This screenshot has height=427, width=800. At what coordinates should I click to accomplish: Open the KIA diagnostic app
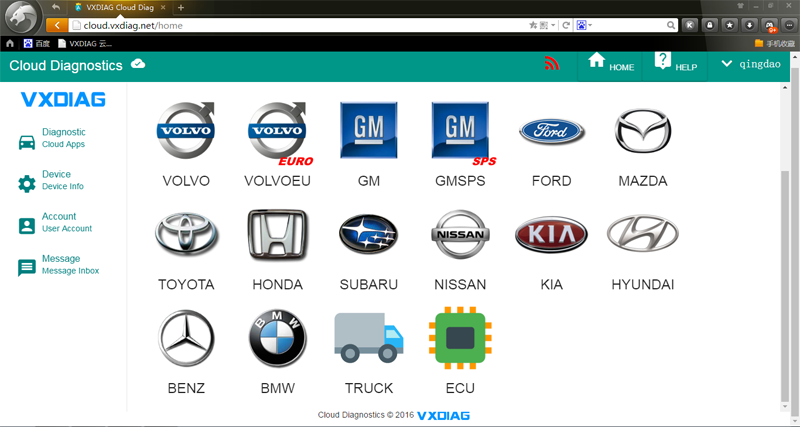click(552, 234)
